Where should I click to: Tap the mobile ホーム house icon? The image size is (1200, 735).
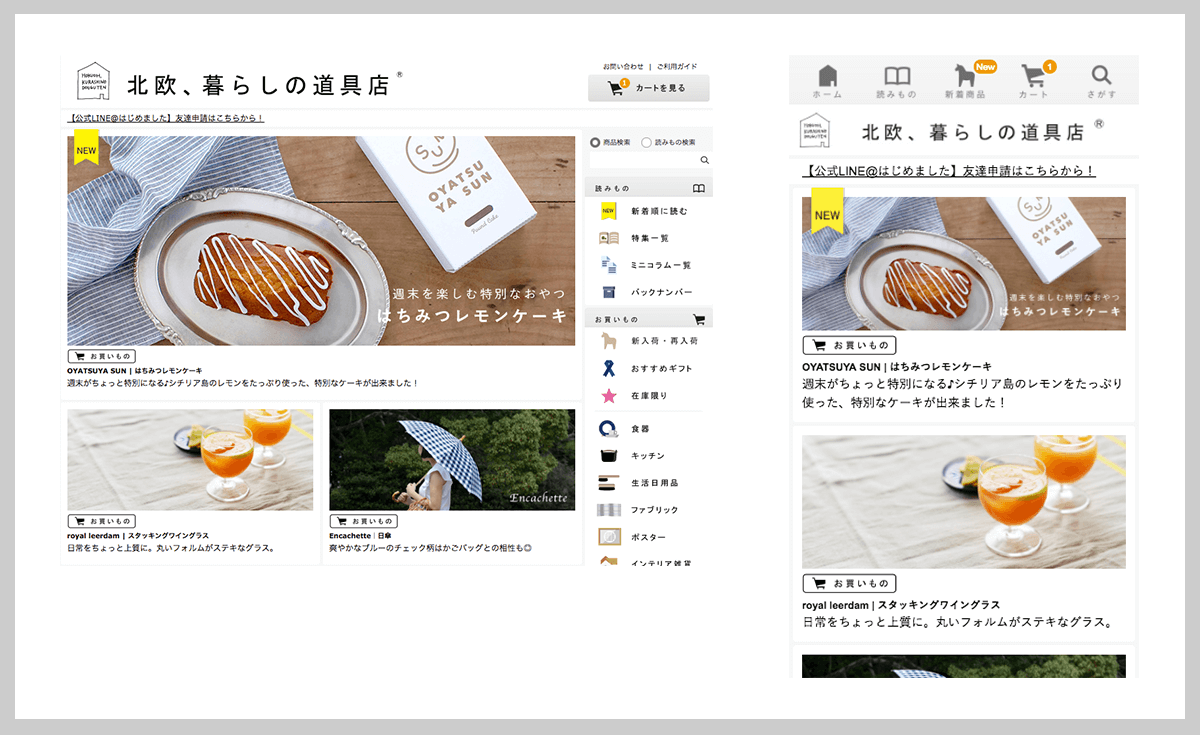(x=826, y=76)
